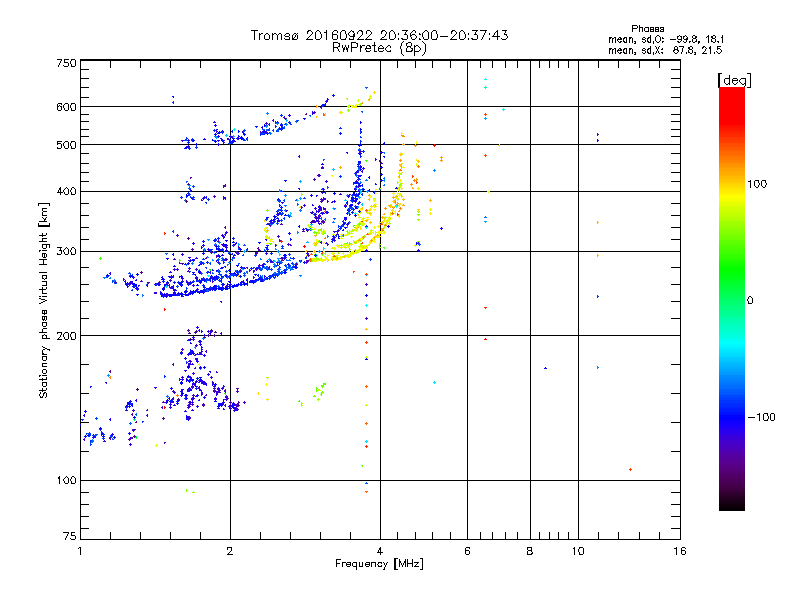Click the y-axis tick label '750'
The width and height of the screenshot is (800, 600).
pos(66,63)
